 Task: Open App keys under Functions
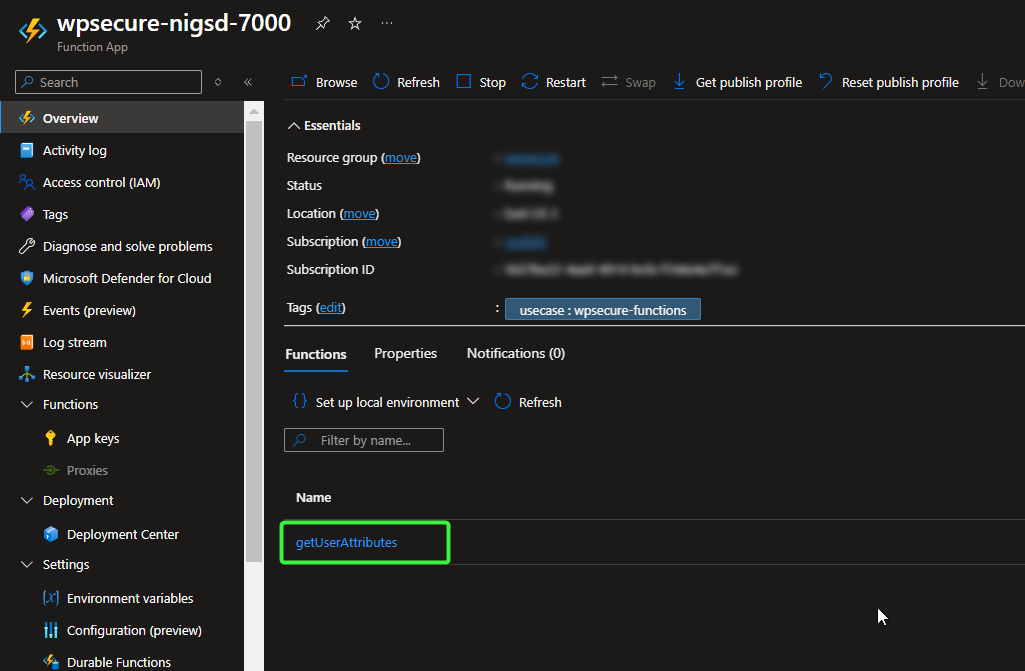(92, 438)
